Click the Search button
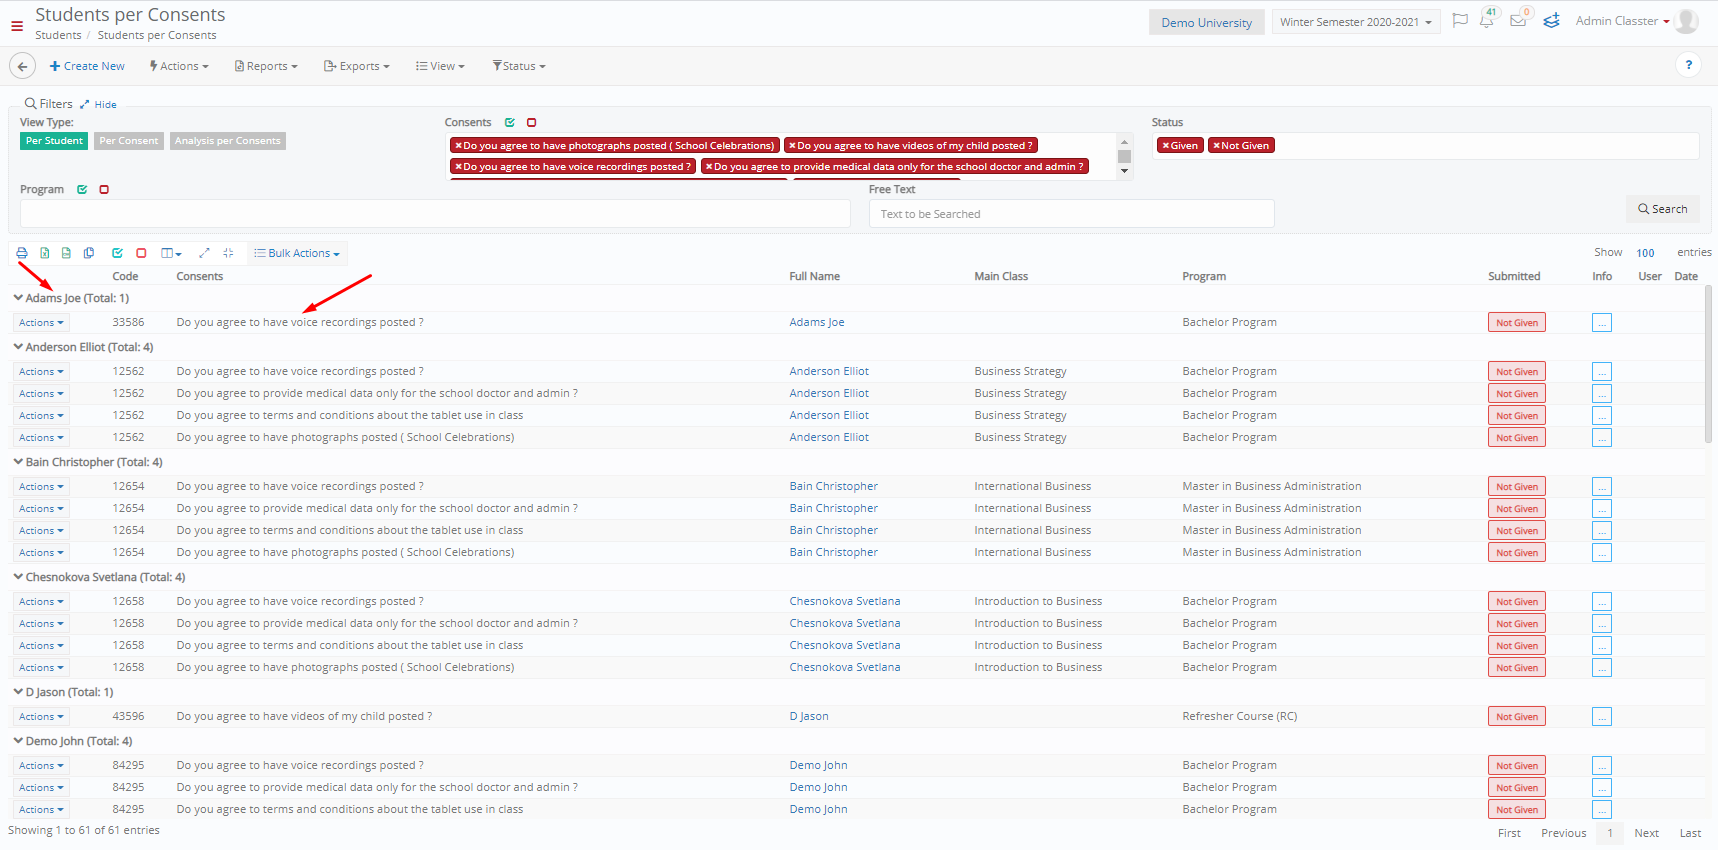Screen dimensions: 1718x850 [1662, 209]
